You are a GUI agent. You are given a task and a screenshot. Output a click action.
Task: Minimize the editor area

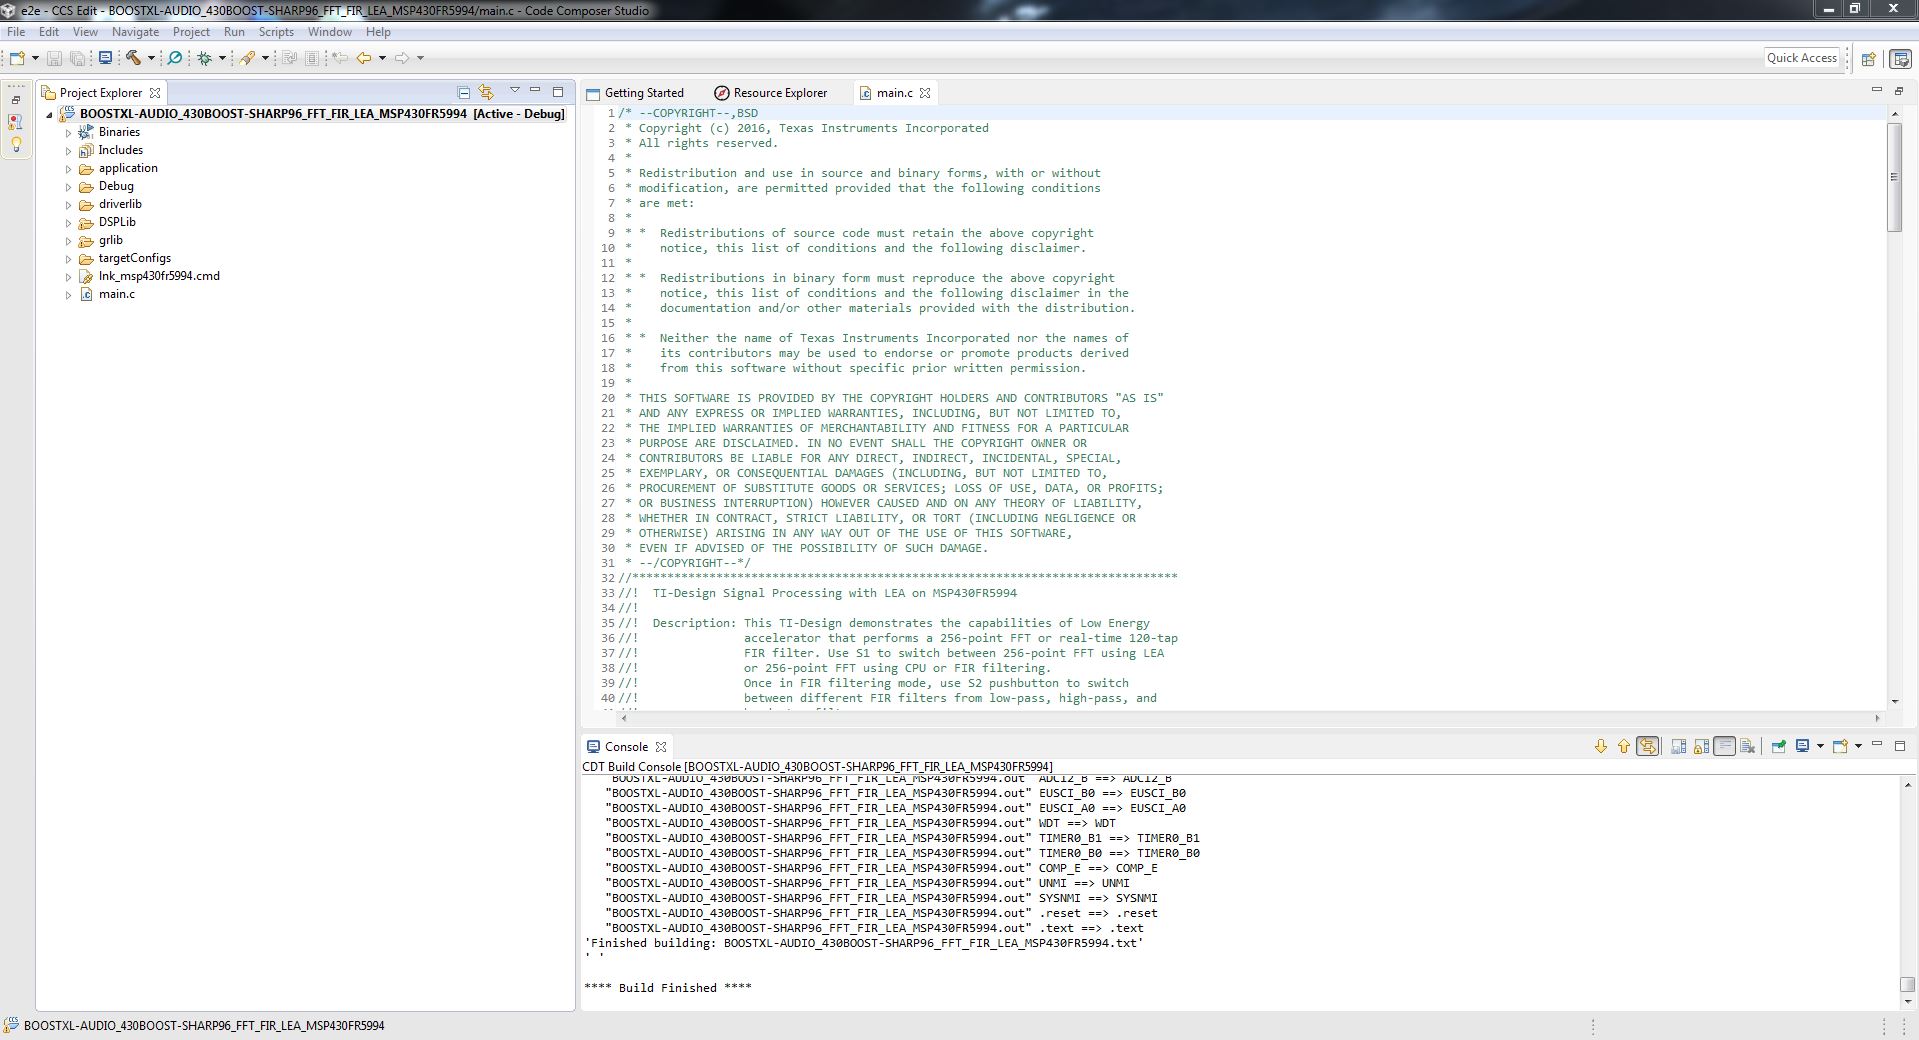tap(1876, 90)
